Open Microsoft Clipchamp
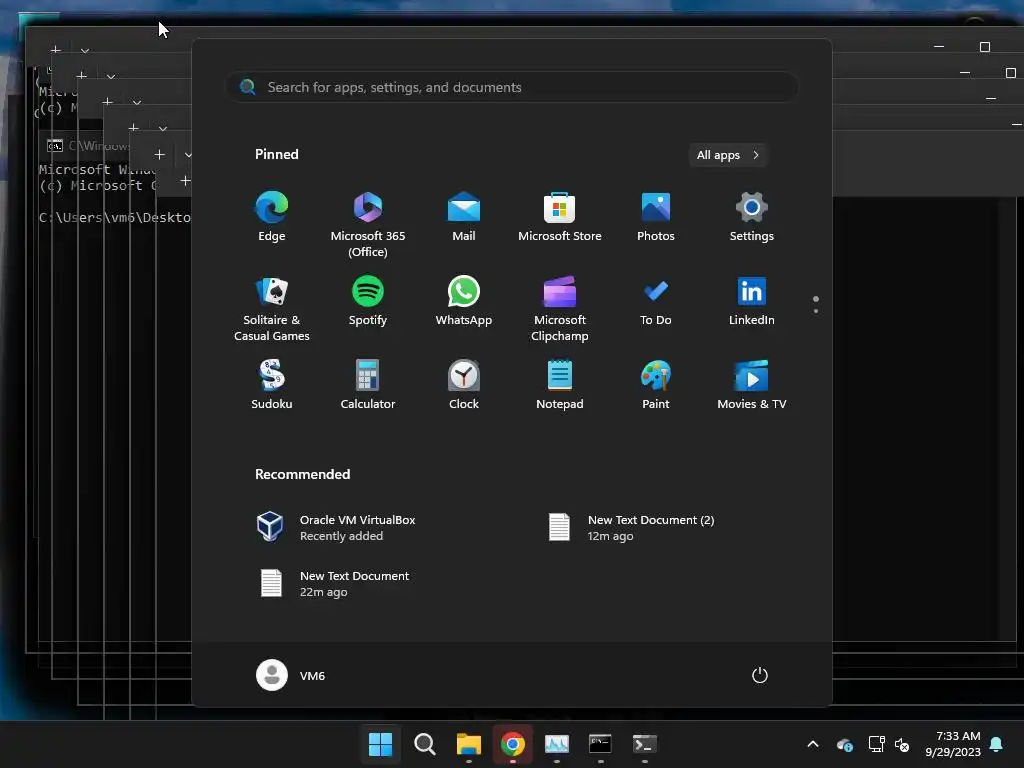Screen dimensions: 1024x768 click(x=560, y=309)
